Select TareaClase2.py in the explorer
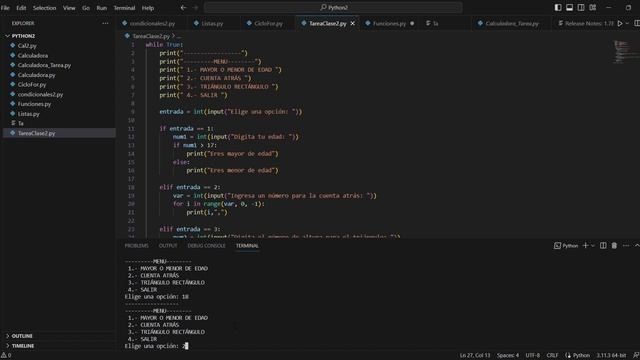 (59, 133)
